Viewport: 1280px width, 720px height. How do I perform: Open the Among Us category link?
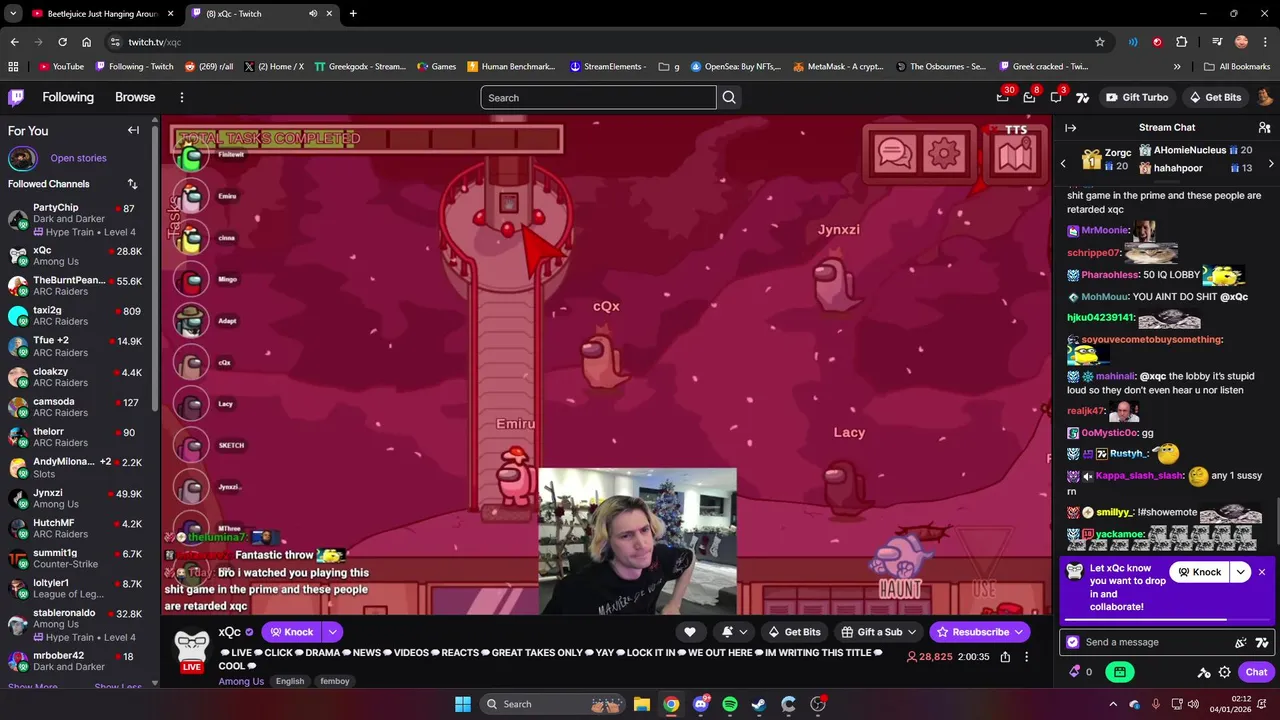[241, 681]
